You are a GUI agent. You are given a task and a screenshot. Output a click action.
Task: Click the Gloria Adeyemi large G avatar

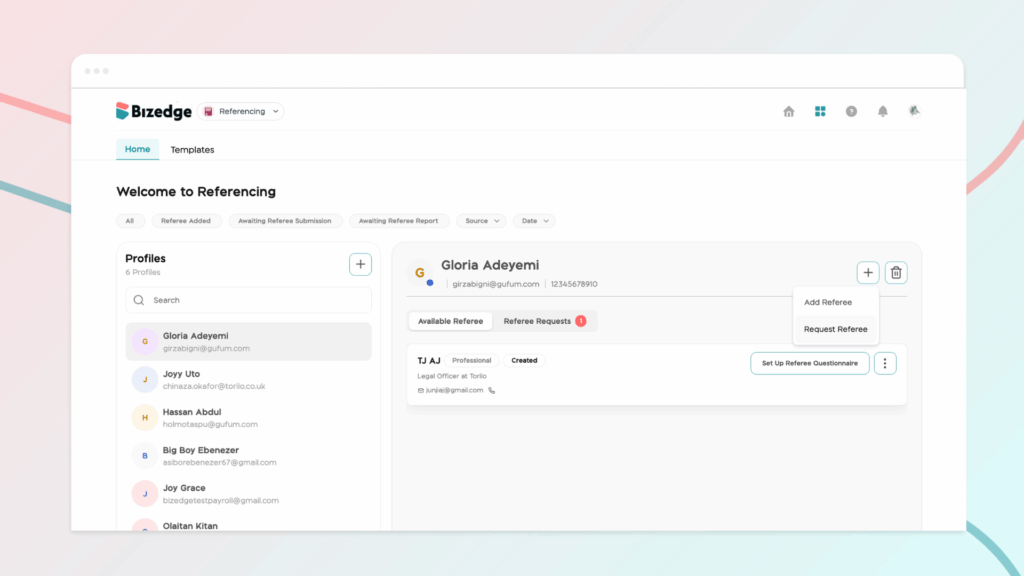click(x=420, y=273)
